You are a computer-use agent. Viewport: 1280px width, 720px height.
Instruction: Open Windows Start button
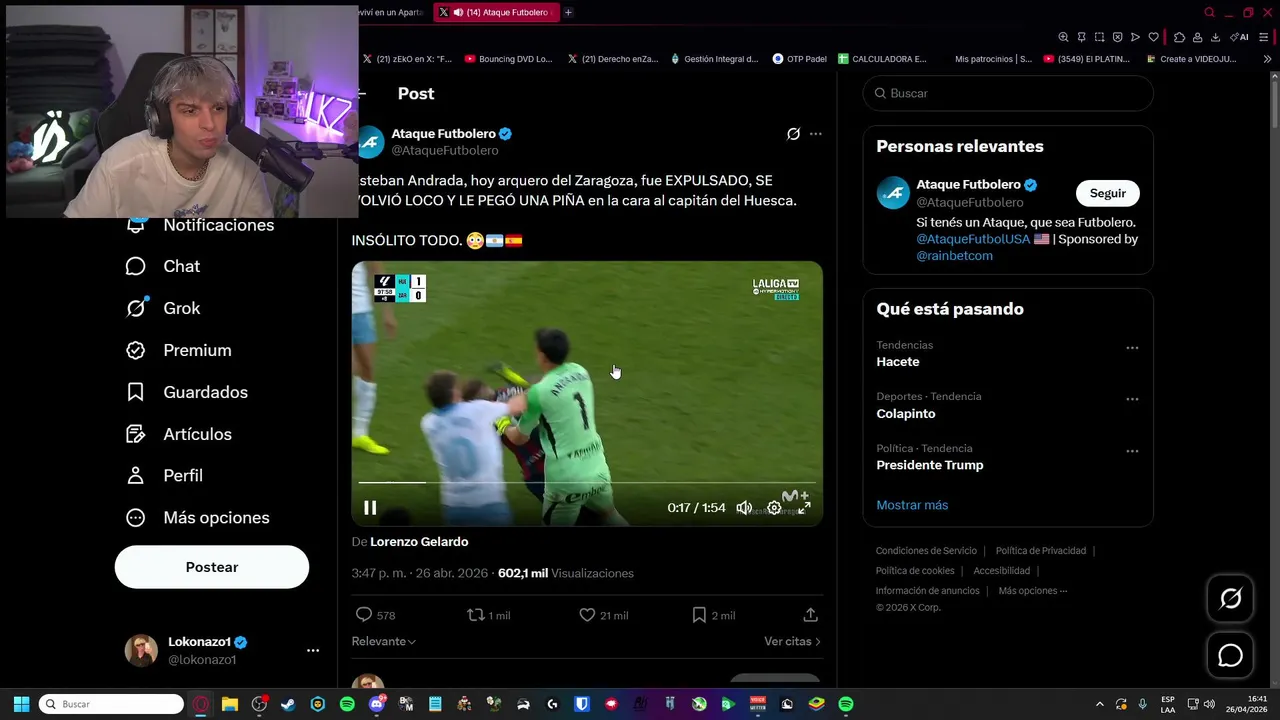click(x=21, y=704)
